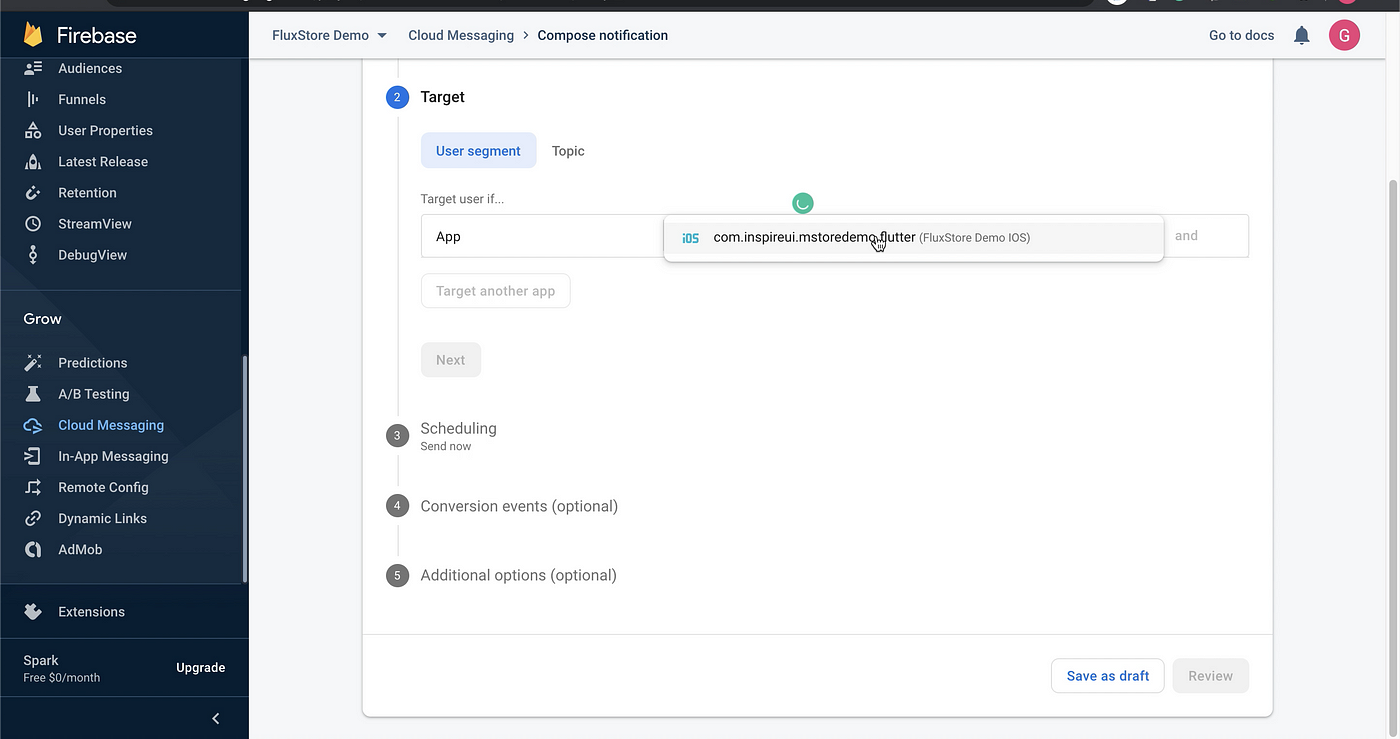Click the Next button
This screenshot has height=739, width=1400.
(450, 360)
